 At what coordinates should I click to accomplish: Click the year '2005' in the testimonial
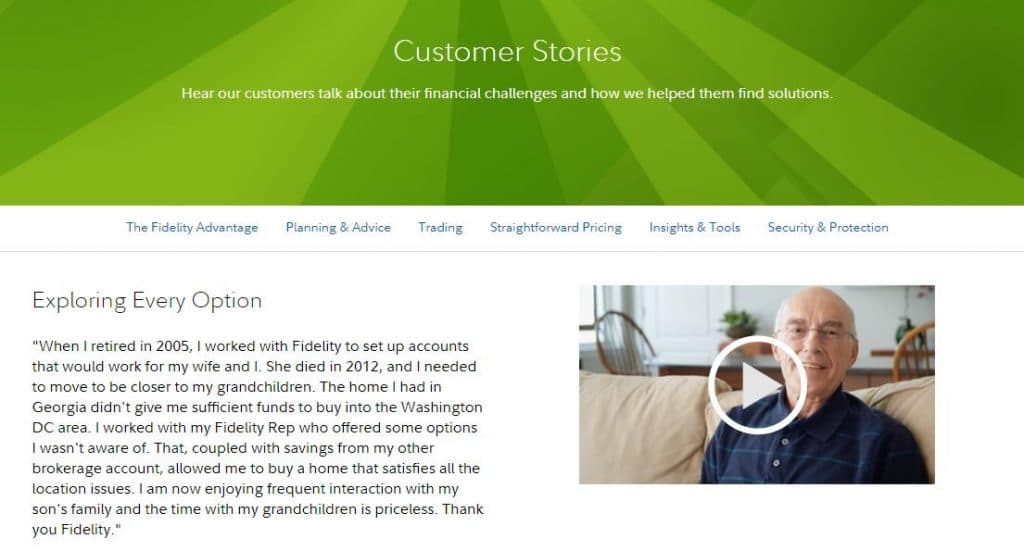[x=172, y=346]
